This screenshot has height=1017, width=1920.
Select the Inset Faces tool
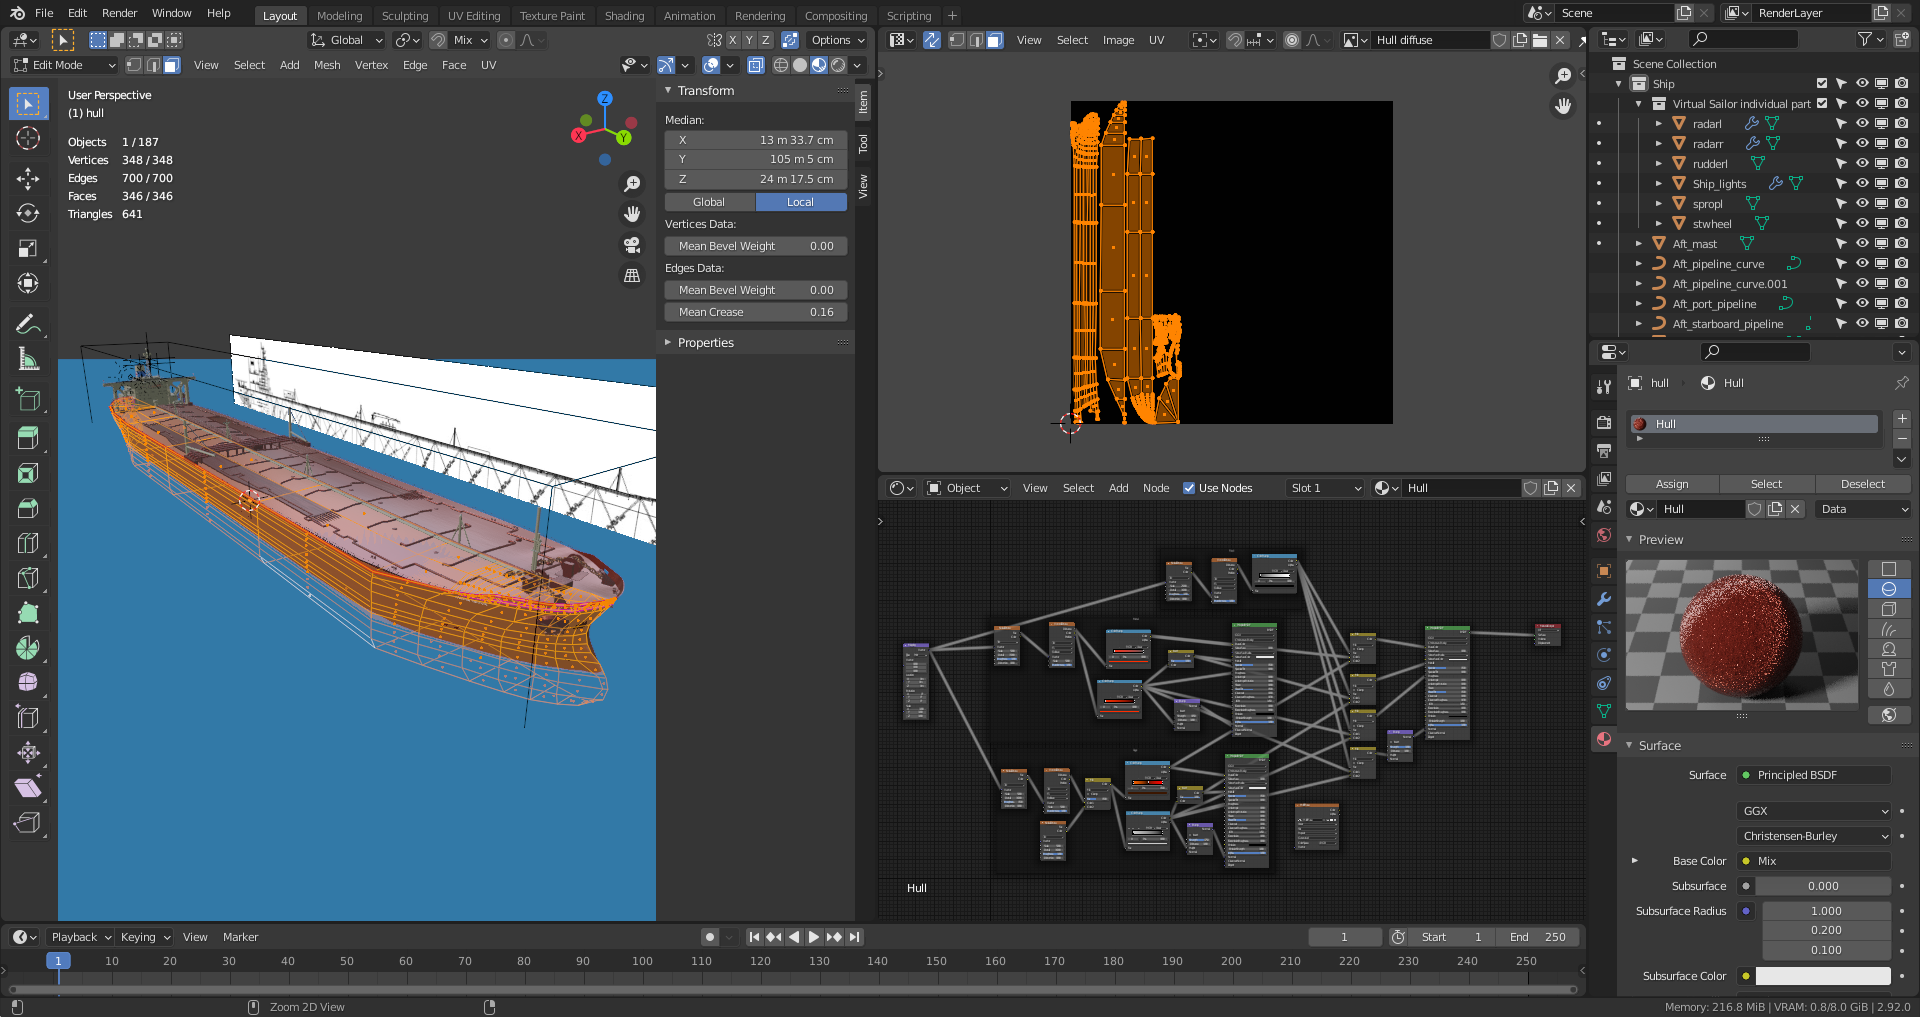pyautogui.click(x=28, y=473)
